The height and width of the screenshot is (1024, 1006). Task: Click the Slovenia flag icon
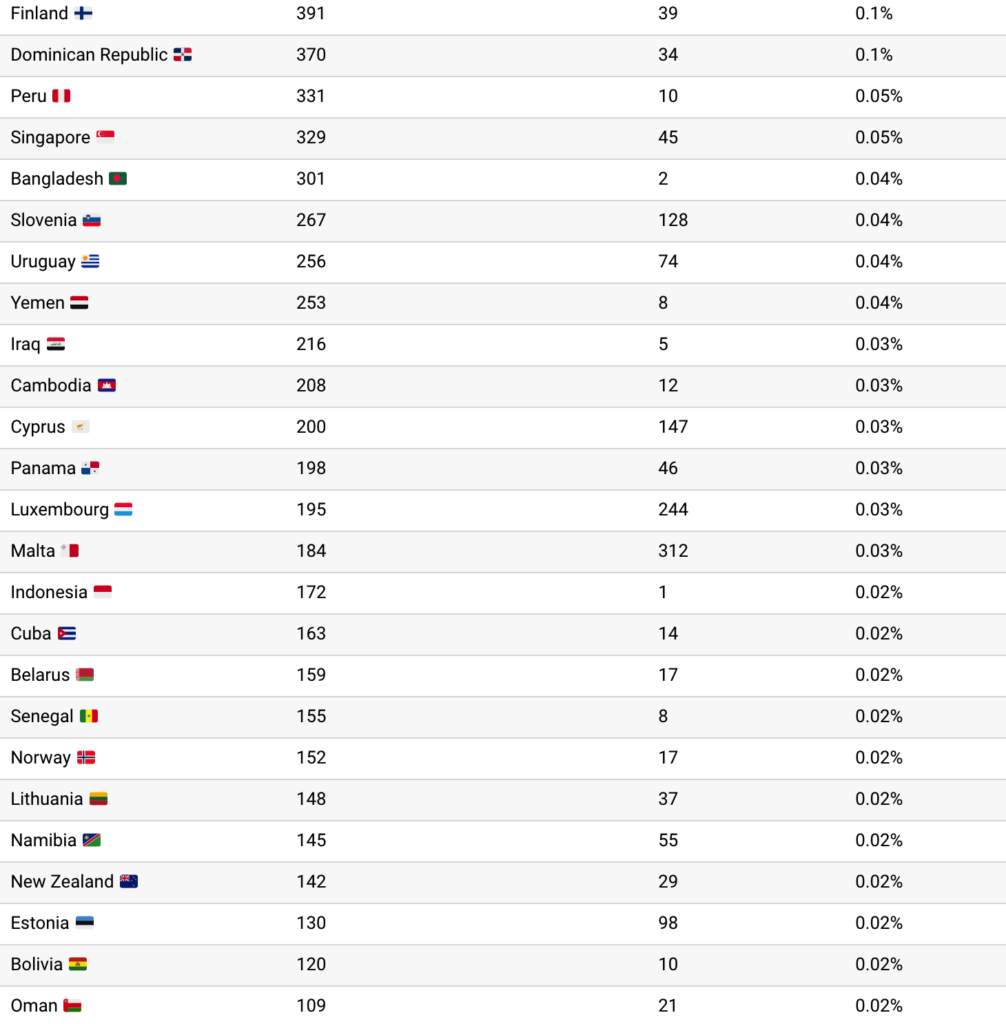[x=92, y=220]
